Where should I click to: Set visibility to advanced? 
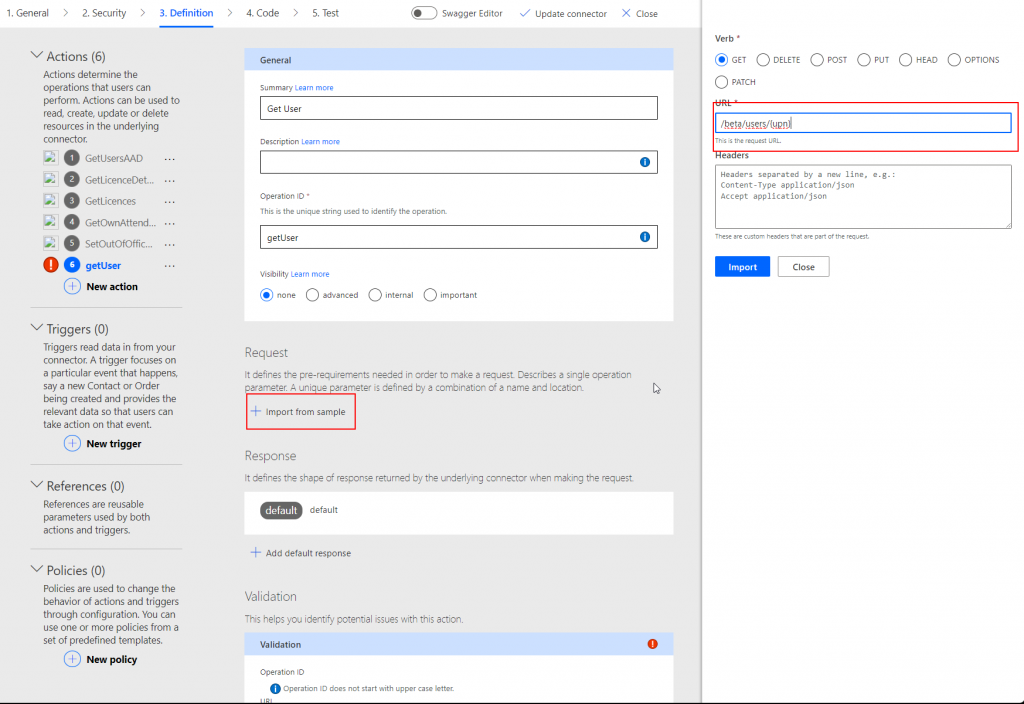pos(312,295)
